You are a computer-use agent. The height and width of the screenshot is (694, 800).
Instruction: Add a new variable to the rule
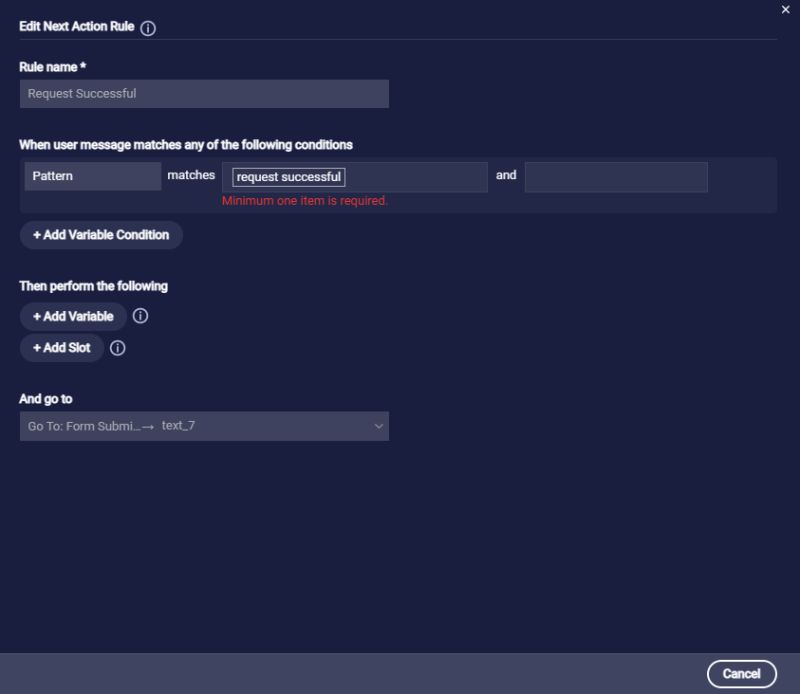coord(73,316)
